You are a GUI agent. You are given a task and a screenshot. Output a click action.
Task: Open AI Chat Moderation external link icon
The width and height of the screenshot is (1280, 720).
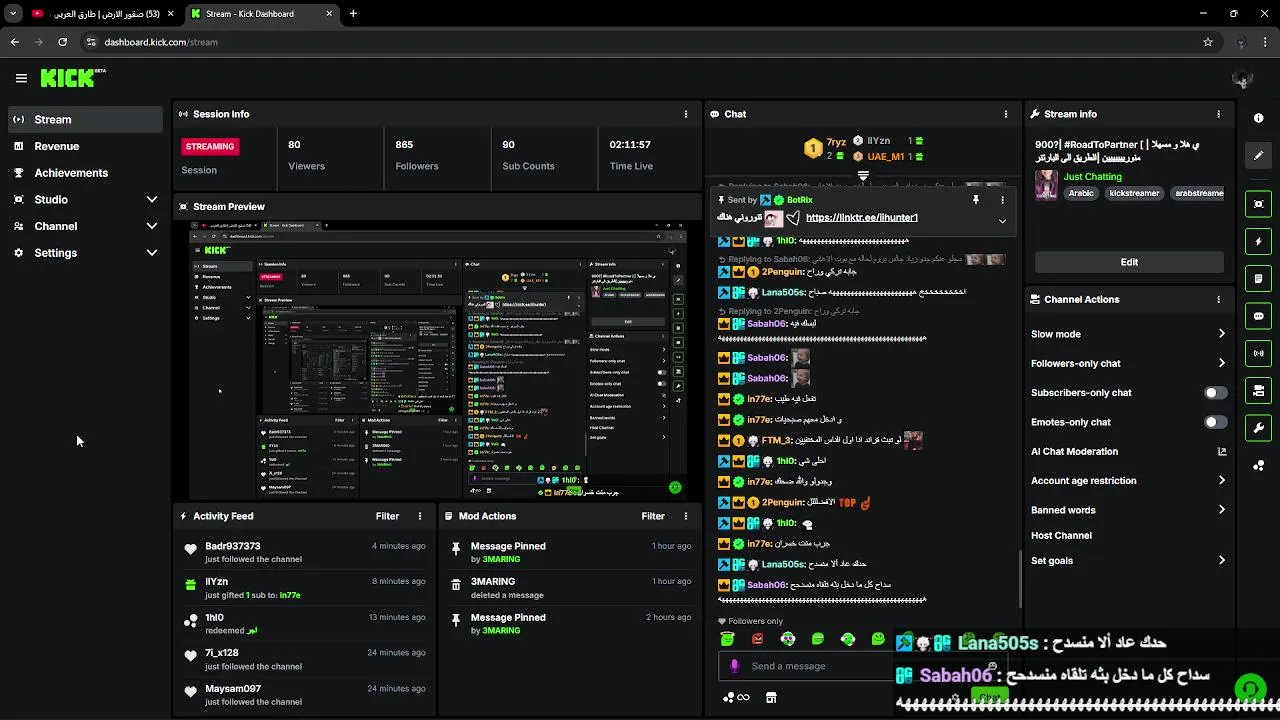pos(1221,451)
